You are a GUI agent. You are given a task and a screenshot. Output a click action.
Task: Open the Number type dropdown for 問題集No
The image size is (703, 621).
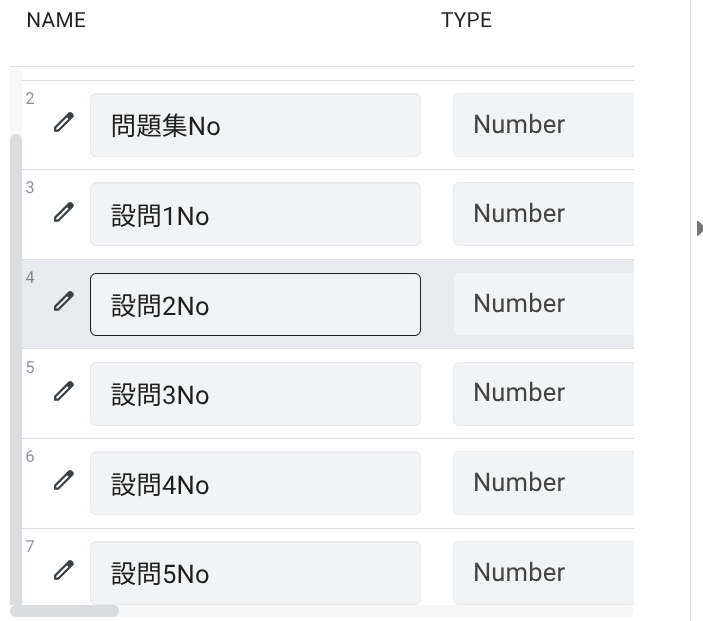[x=543, y=125]
